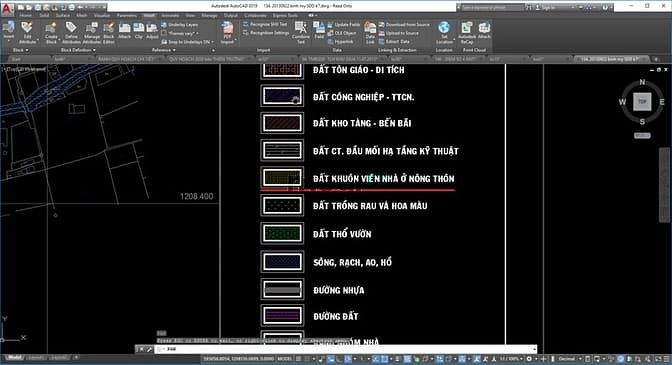The height and width of the screenshot is (365, 672).
Task: Click Update Fields
Action: (x=344, y=25)
